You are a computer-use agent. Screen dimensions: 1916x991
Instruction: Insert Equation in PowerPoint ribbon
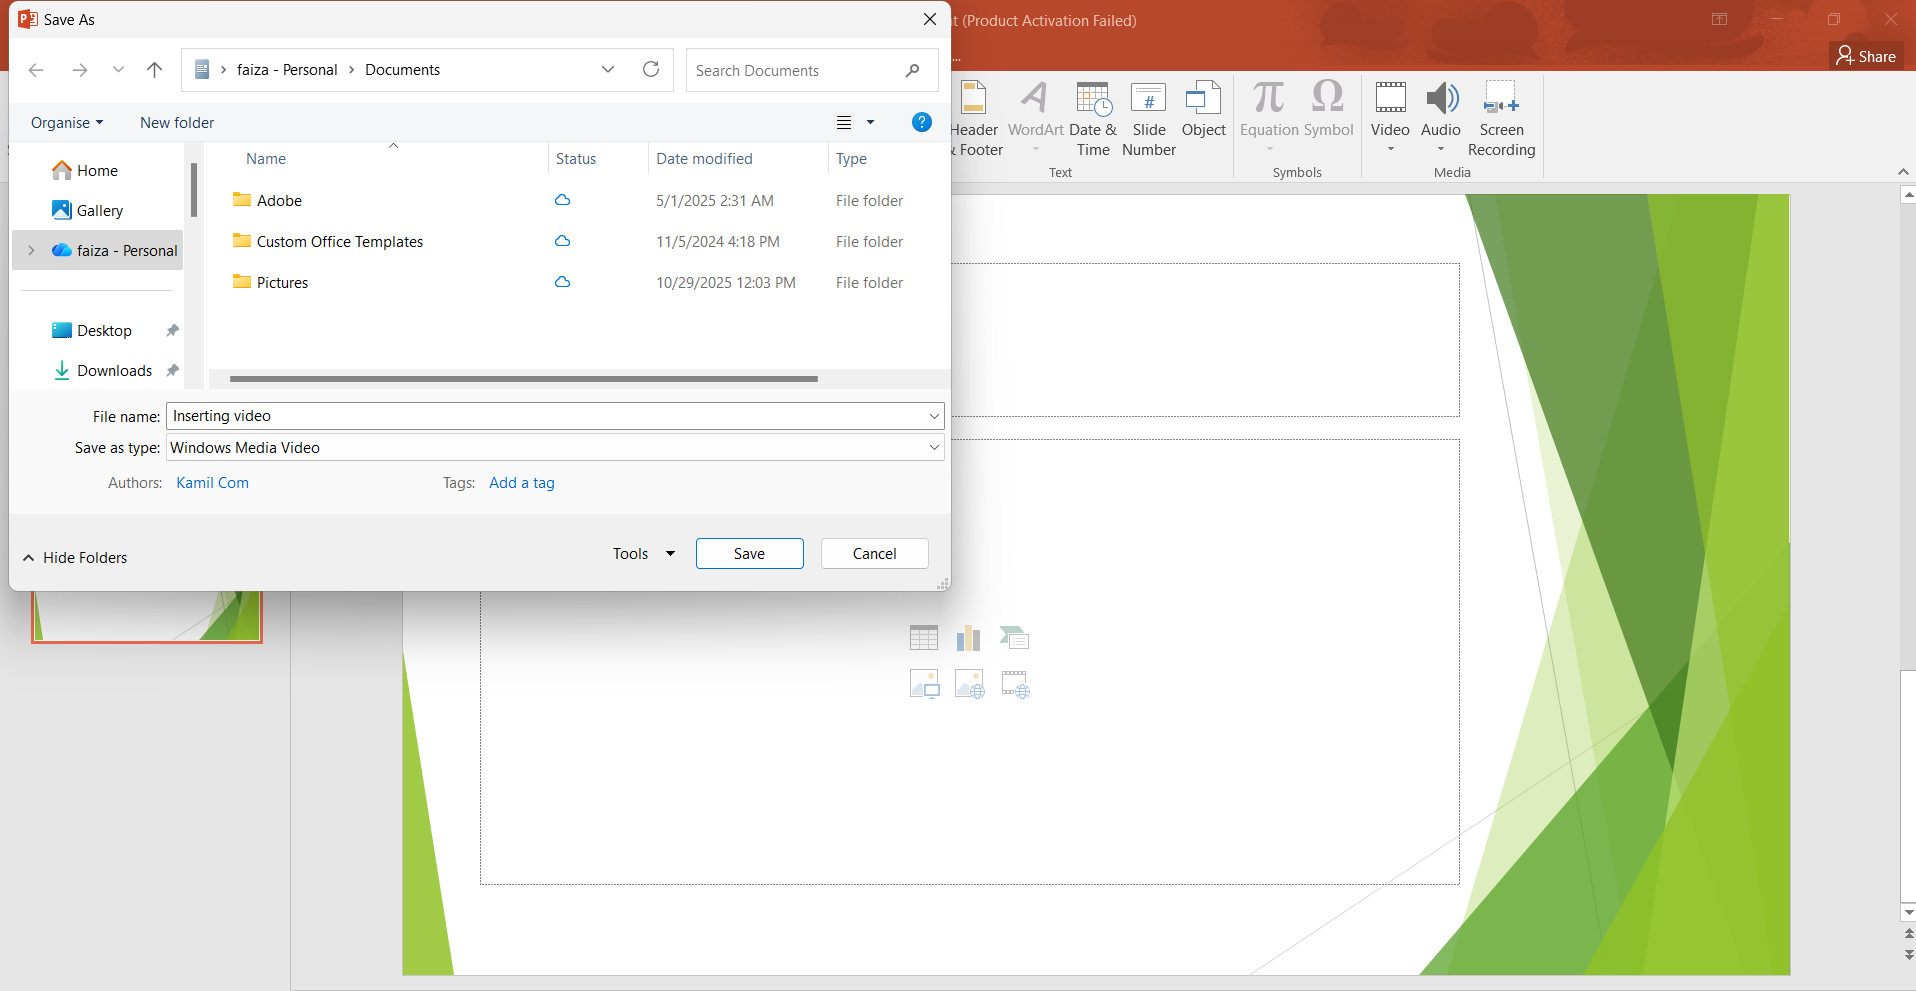pyautogui.click(x=1269, y=118)
